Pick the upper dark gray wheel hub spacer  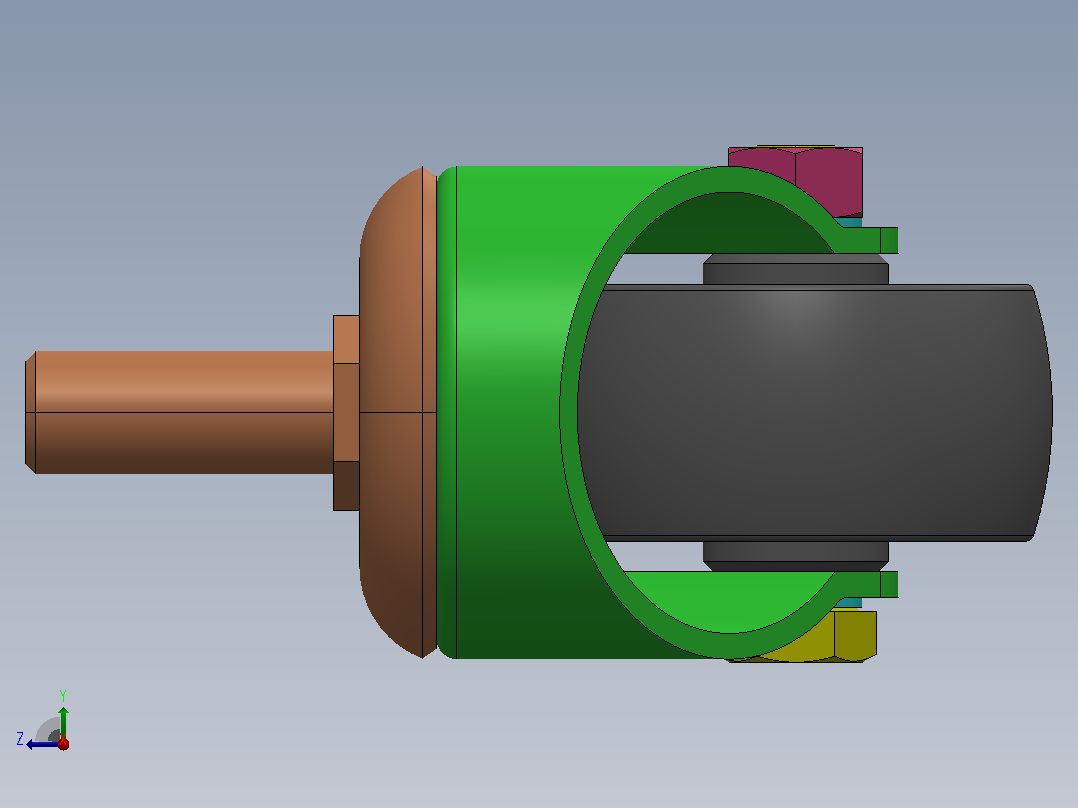[x=795, y=269]
